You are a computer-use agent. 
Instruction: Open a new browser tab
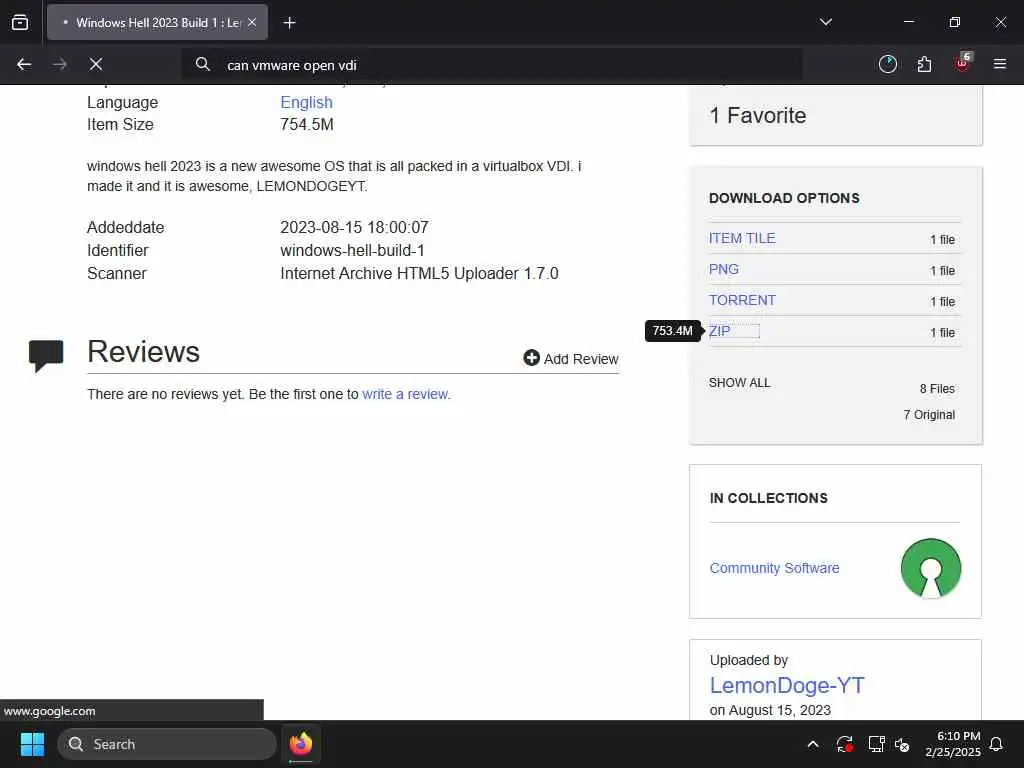pos(289,23)
